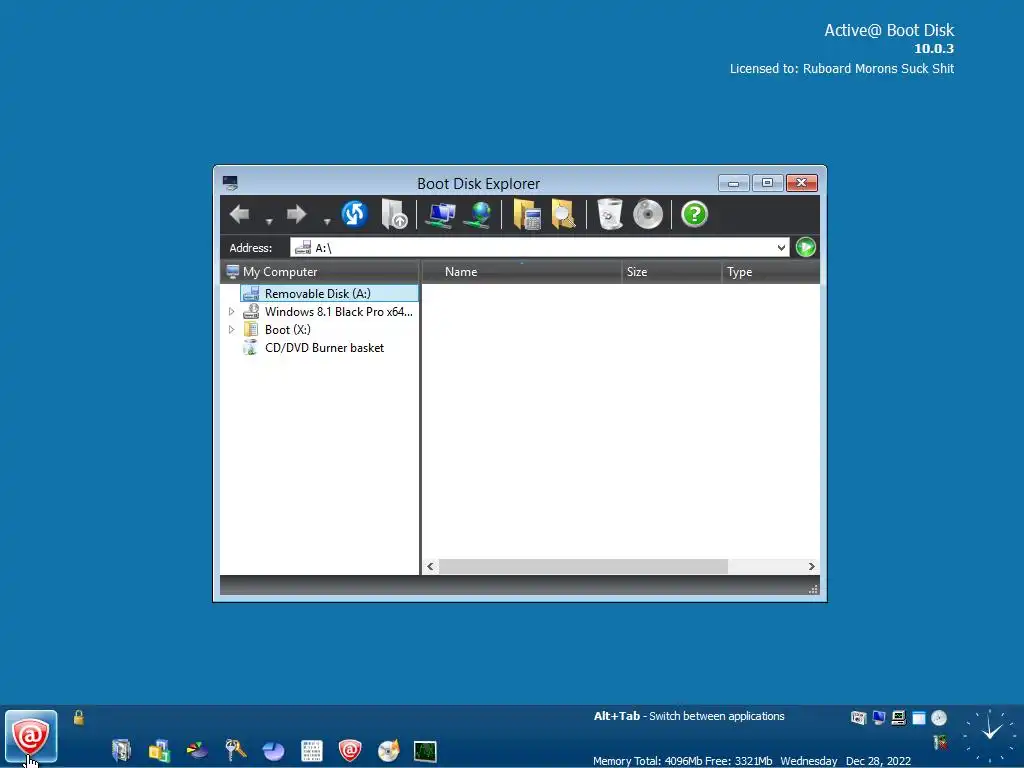This screenshot has height=768, width=1024.
Task: Click the Memory Total status text
Action: tap(682, 761)
